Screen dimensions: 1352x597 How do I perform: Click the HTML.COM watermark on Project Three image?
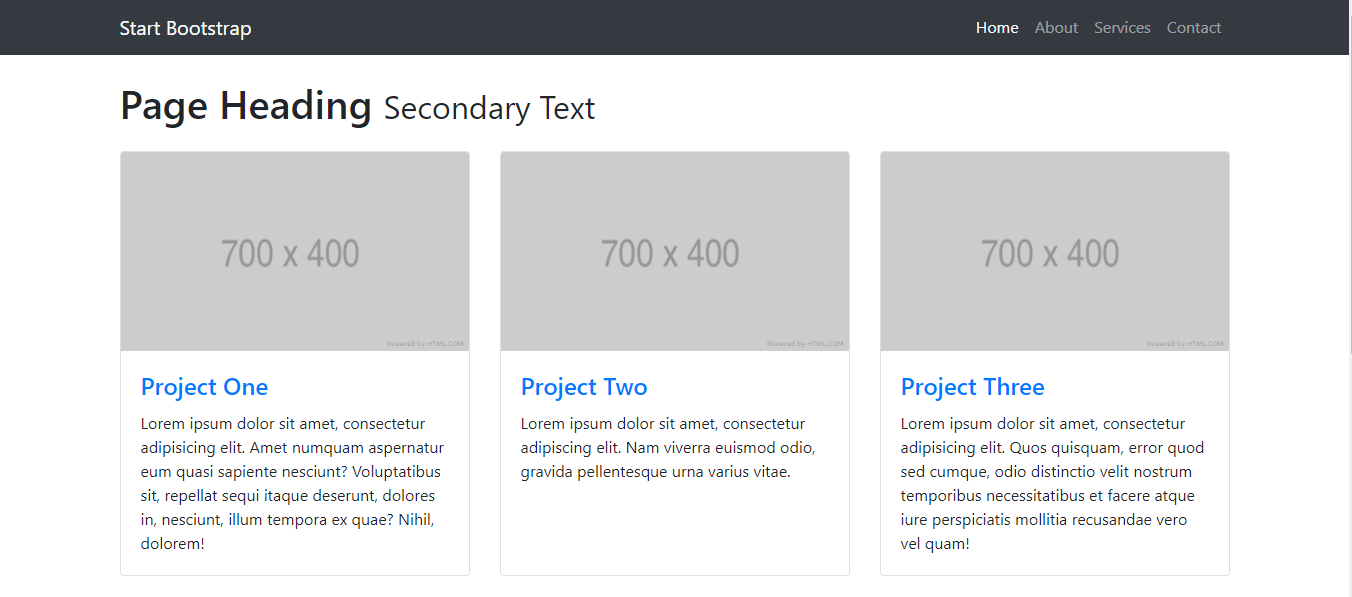[x=1185, y=344]
